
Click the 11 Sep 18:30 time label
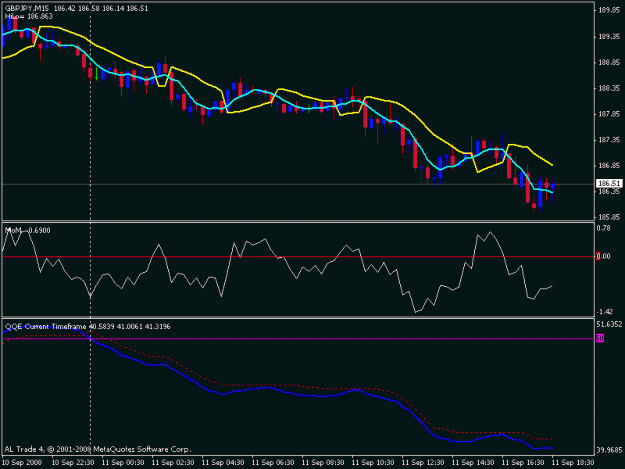573,463
